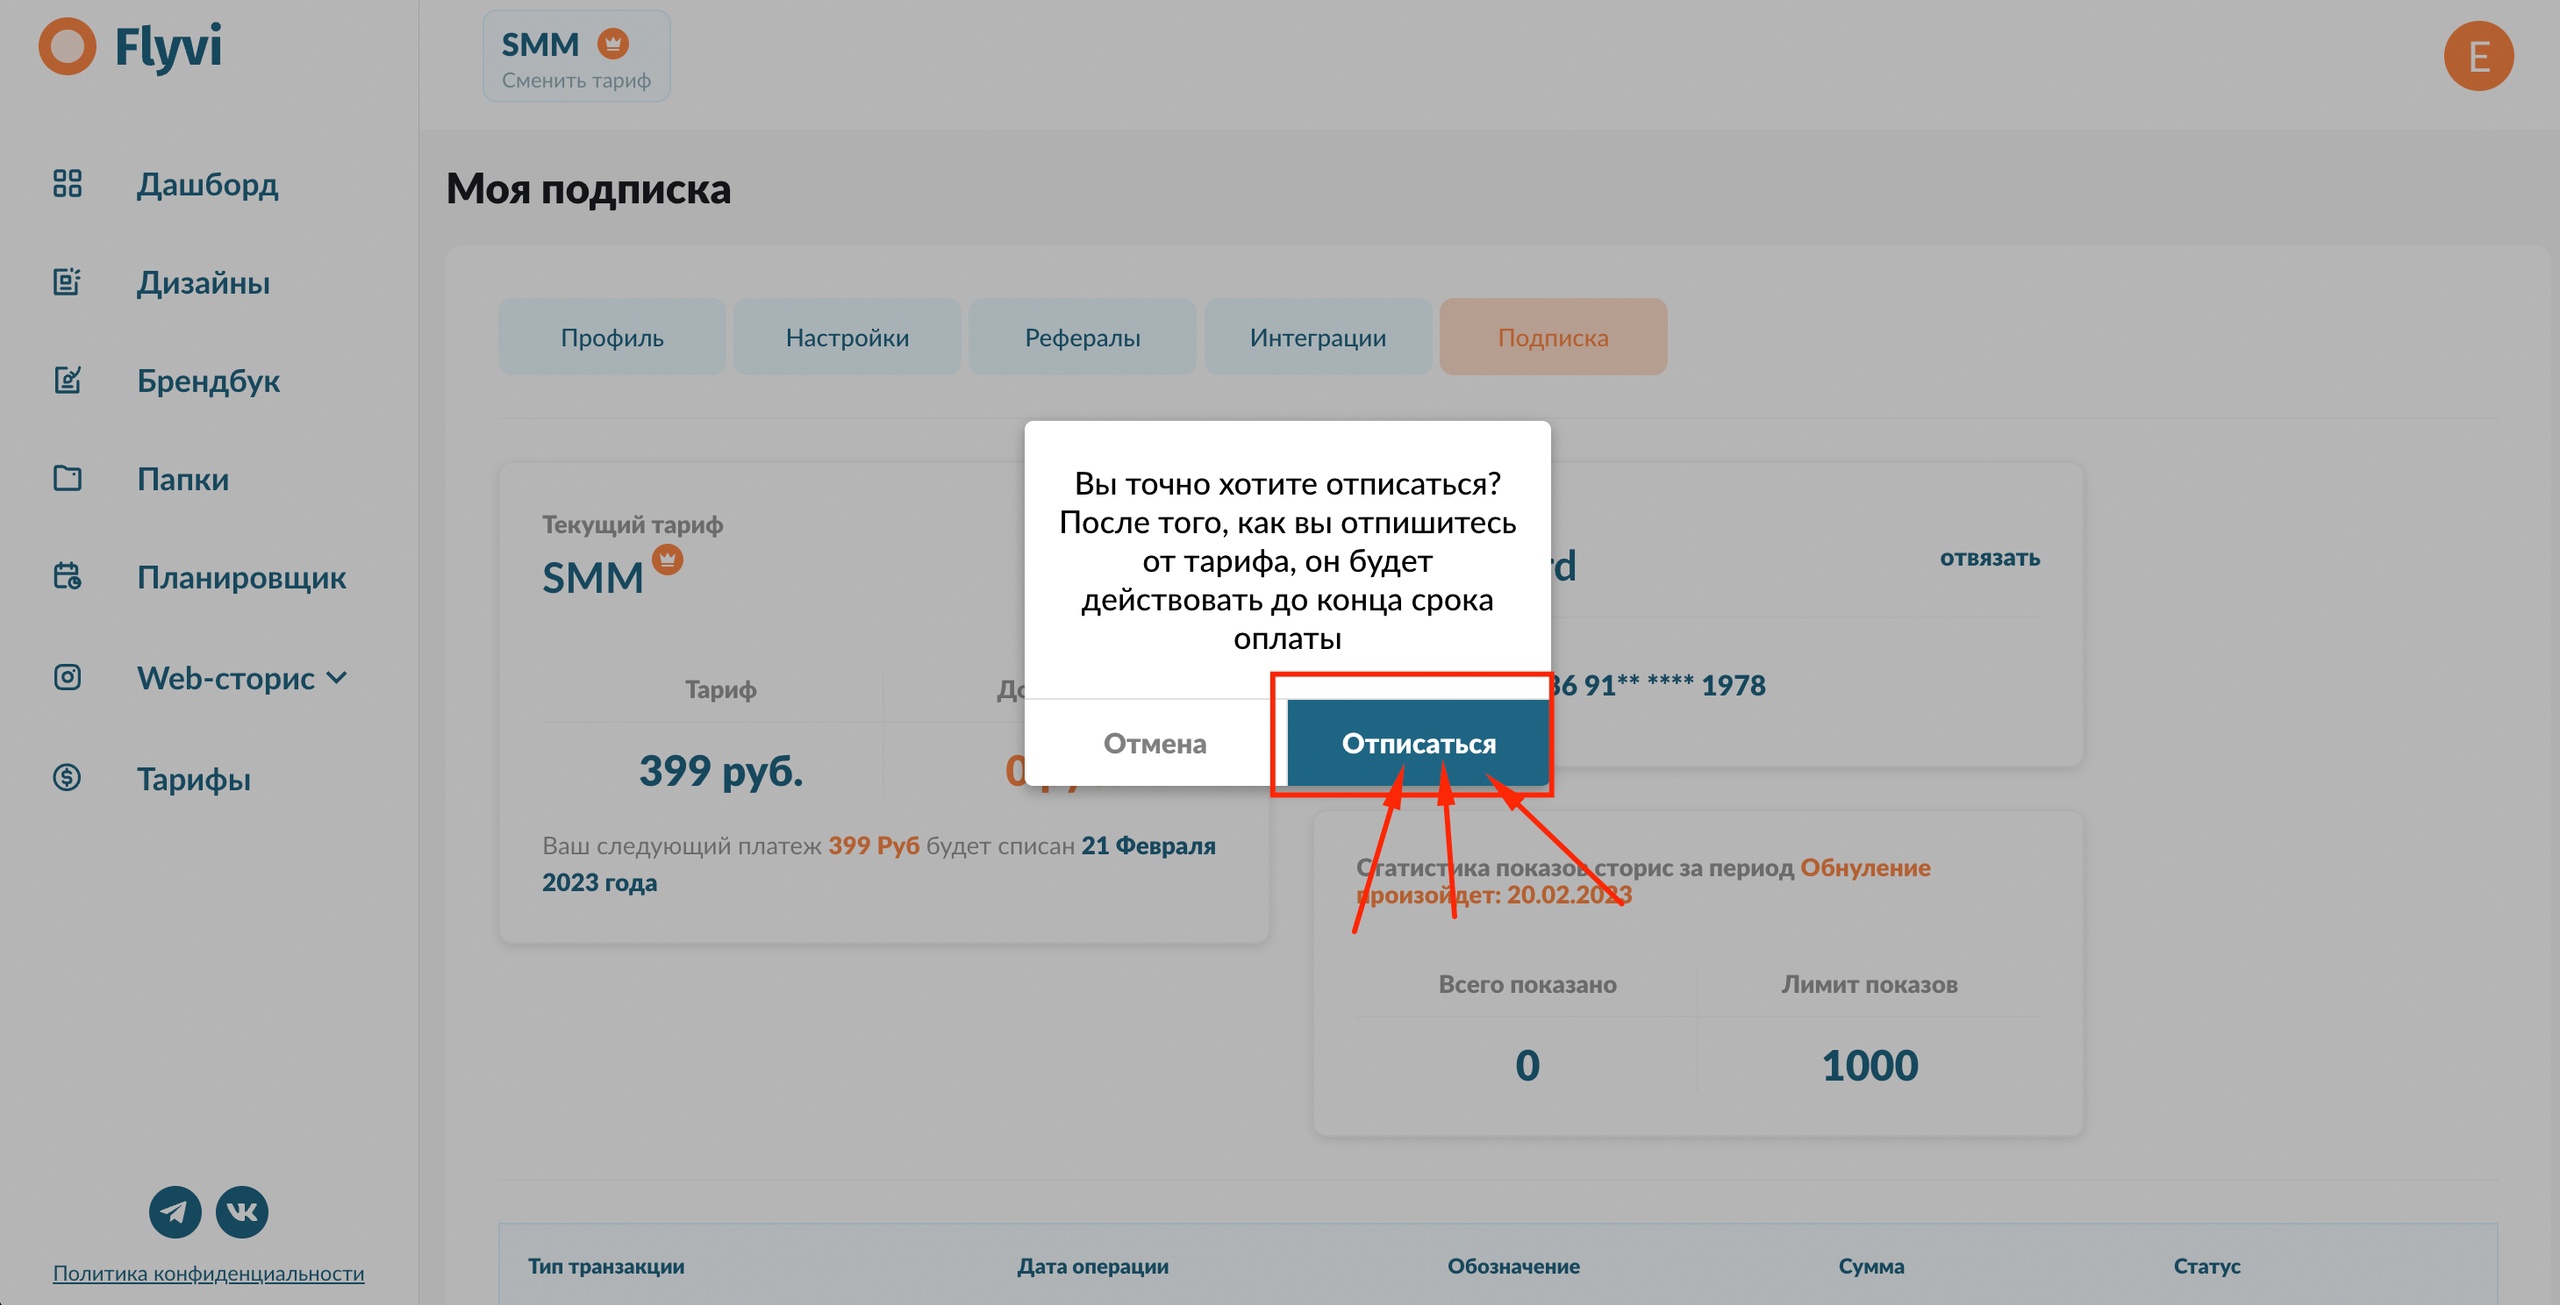Click the Тарифы dollar-sign icon

click(x=67, y=777)
